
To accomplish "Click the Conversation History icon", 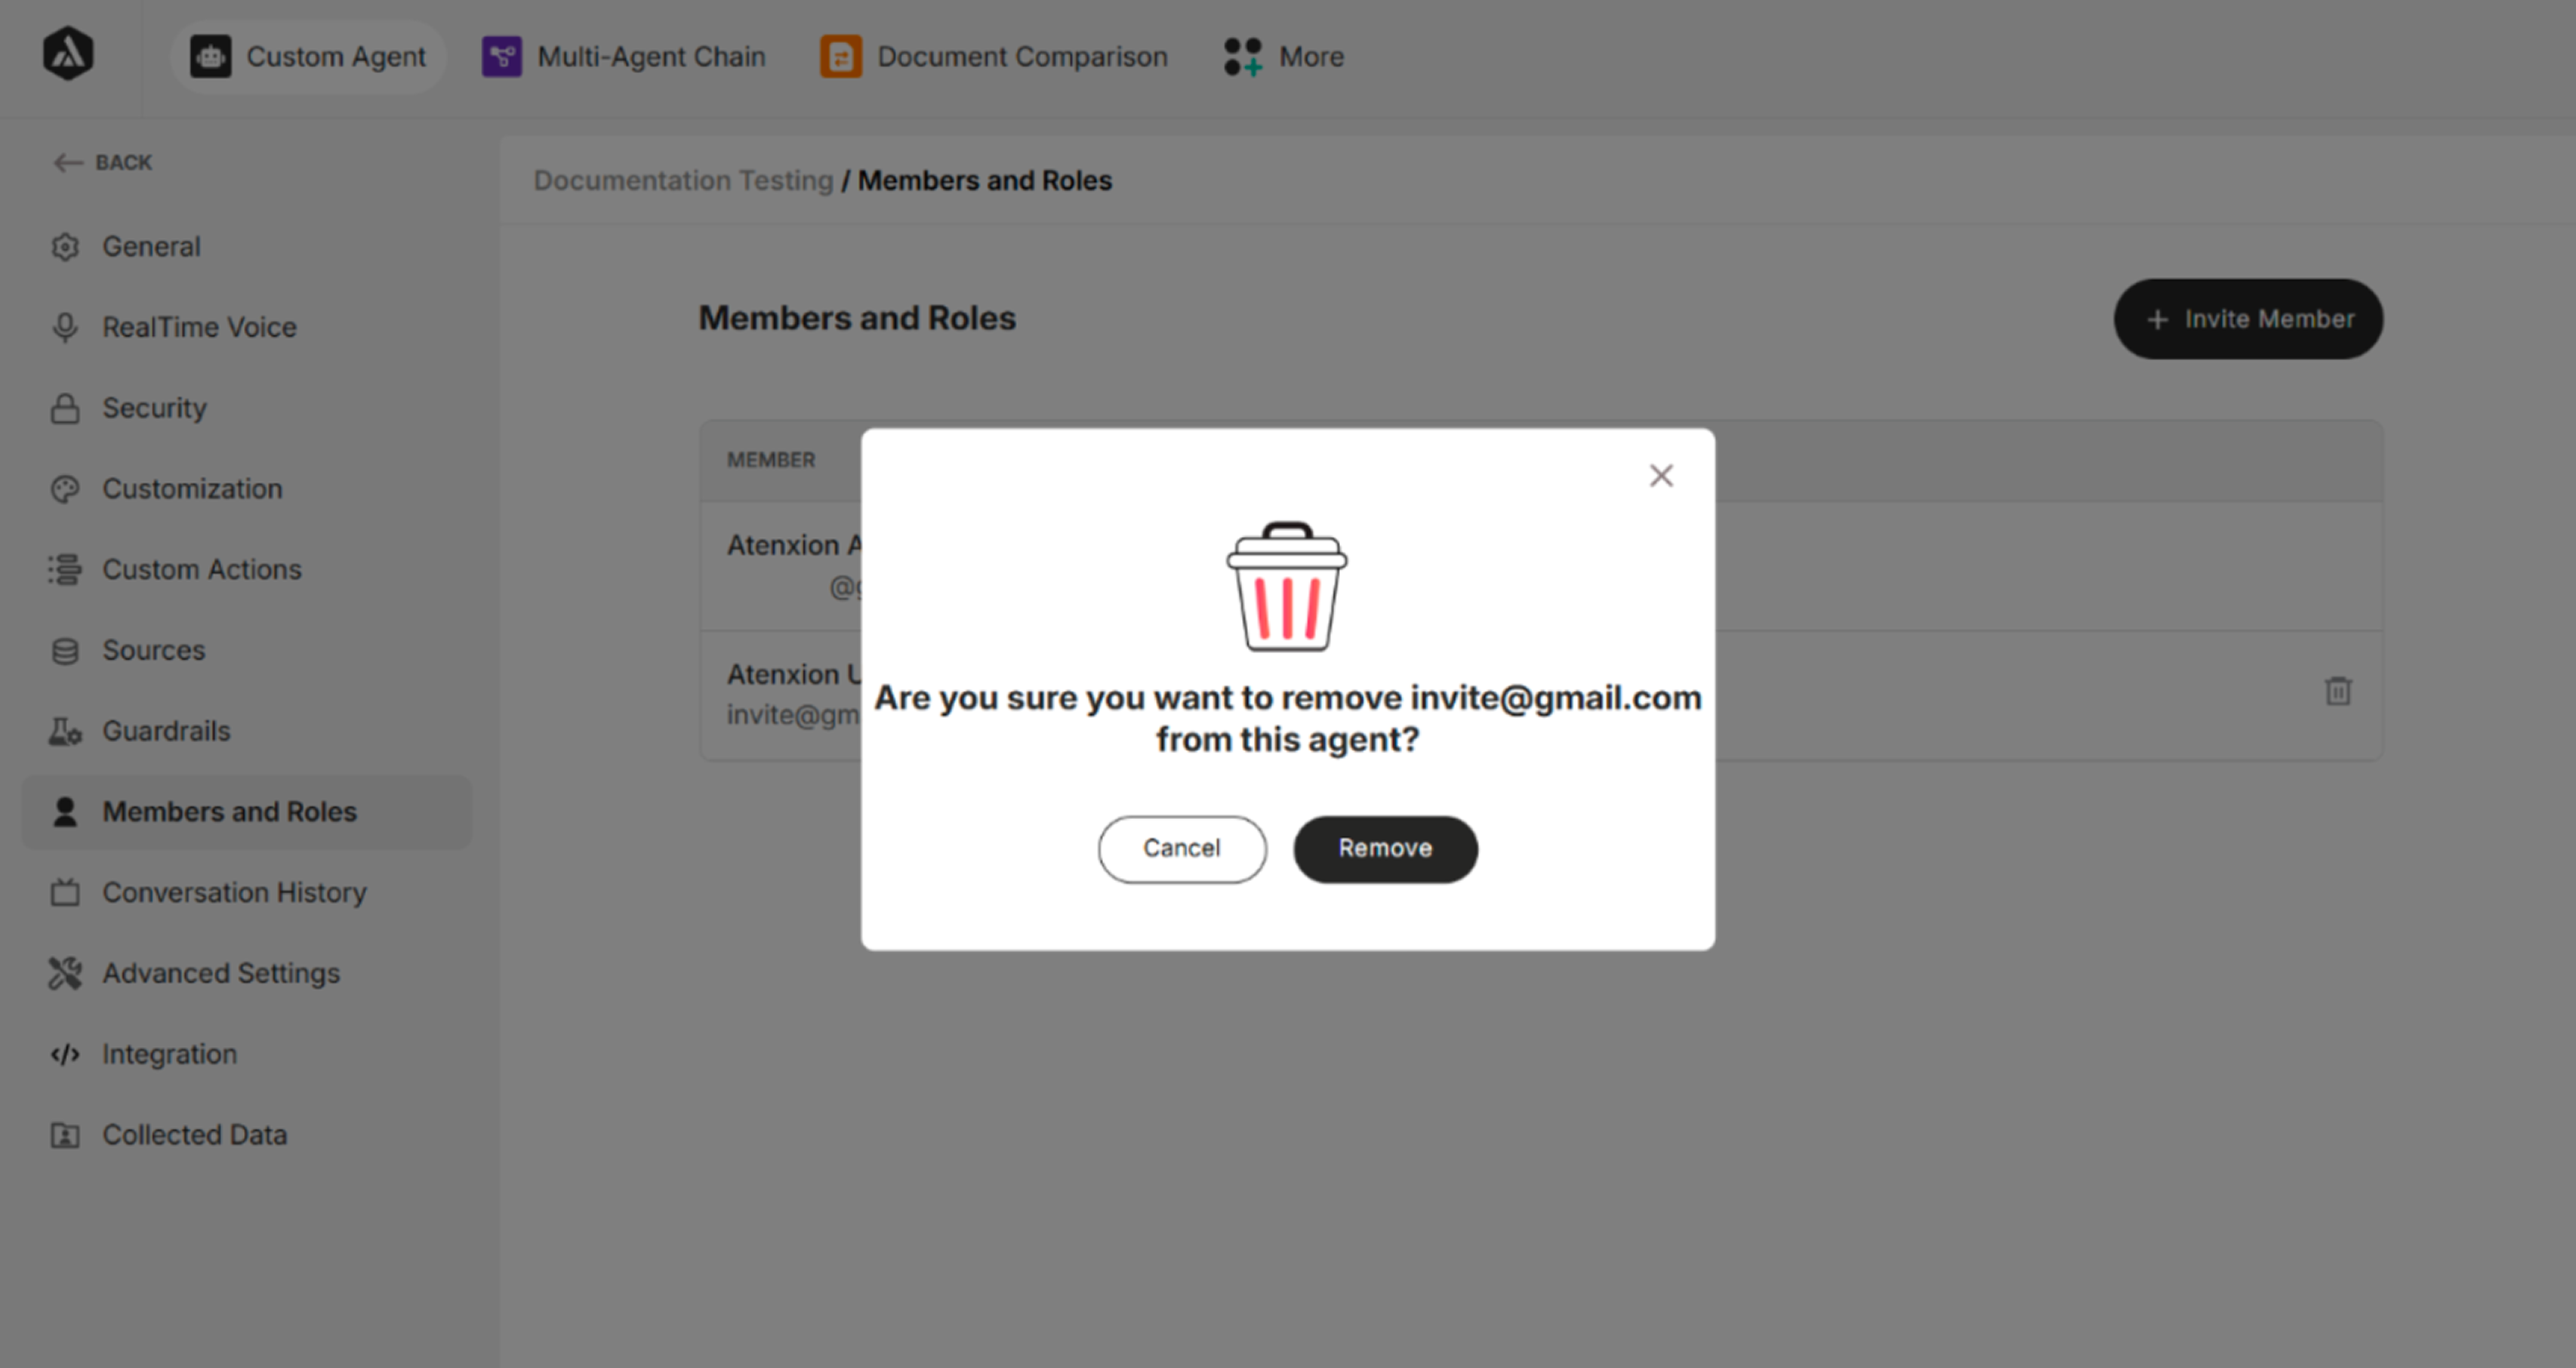I will tap(65, 892).
